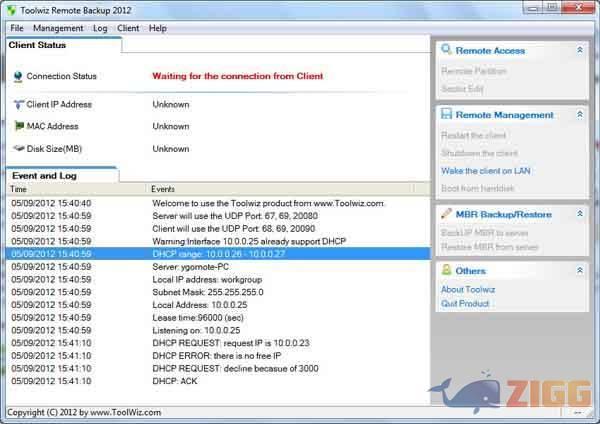Select the 'Lease time:96000 (sec)' row

(218, 318)
